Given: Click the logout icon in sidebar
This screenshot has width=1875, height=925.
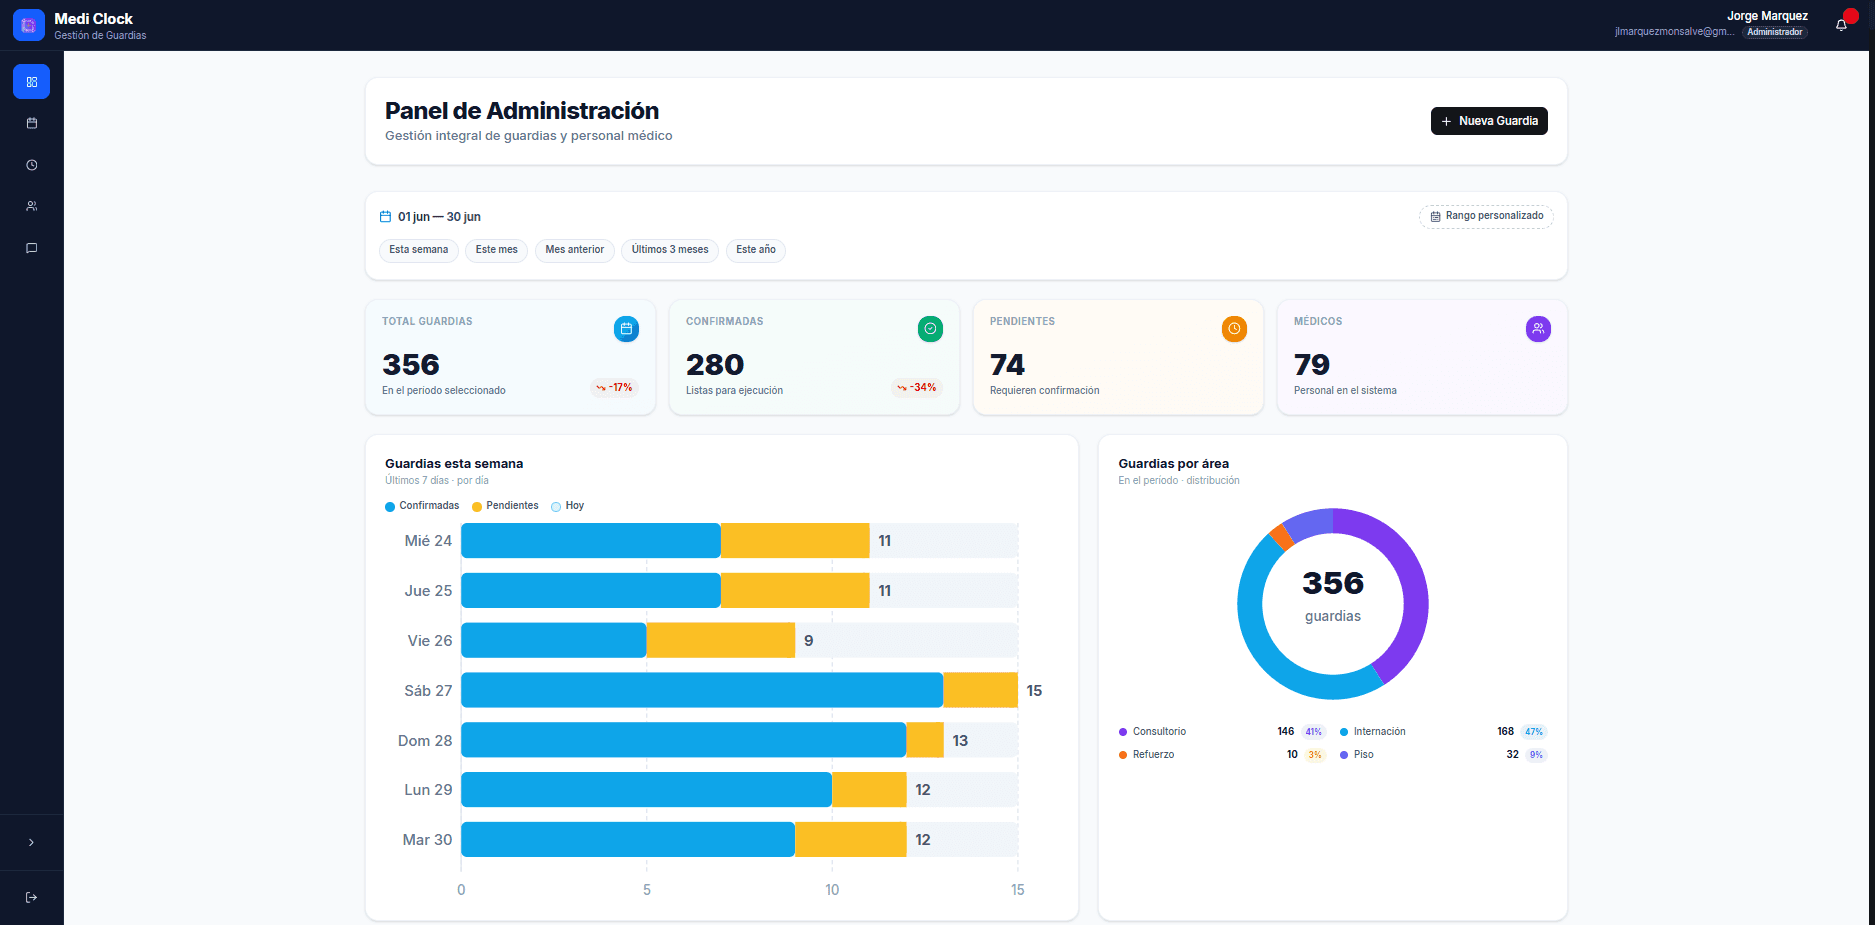Looking at the screenshot, I should pyautogui.click(x=31, y=897).
